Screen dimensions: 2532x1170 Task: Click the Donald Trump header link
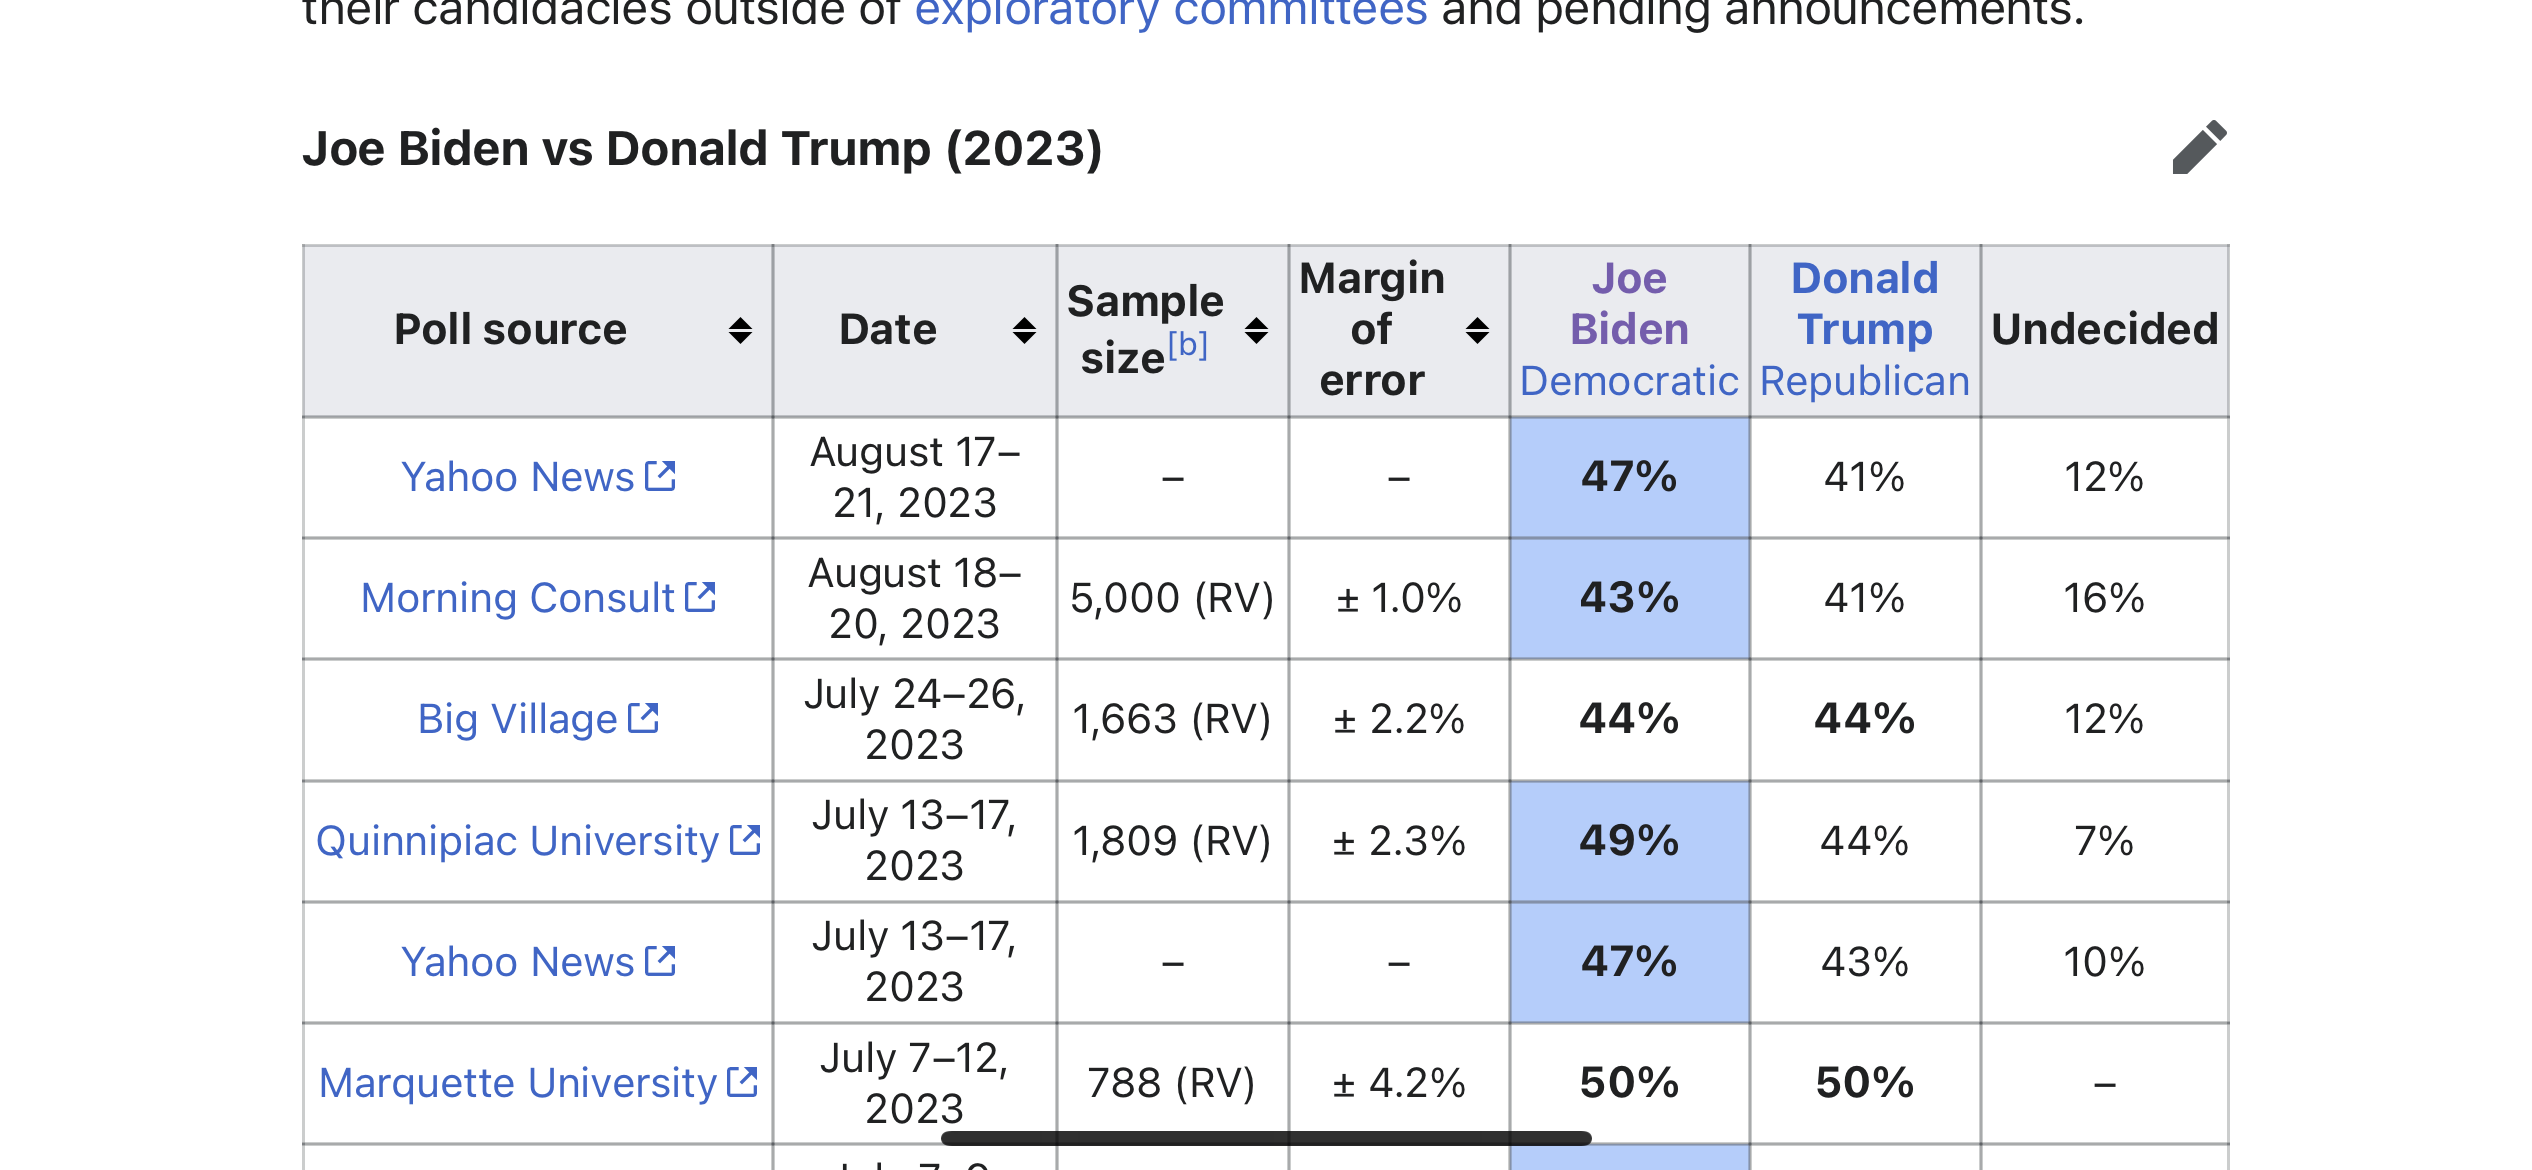point(1864,304)
